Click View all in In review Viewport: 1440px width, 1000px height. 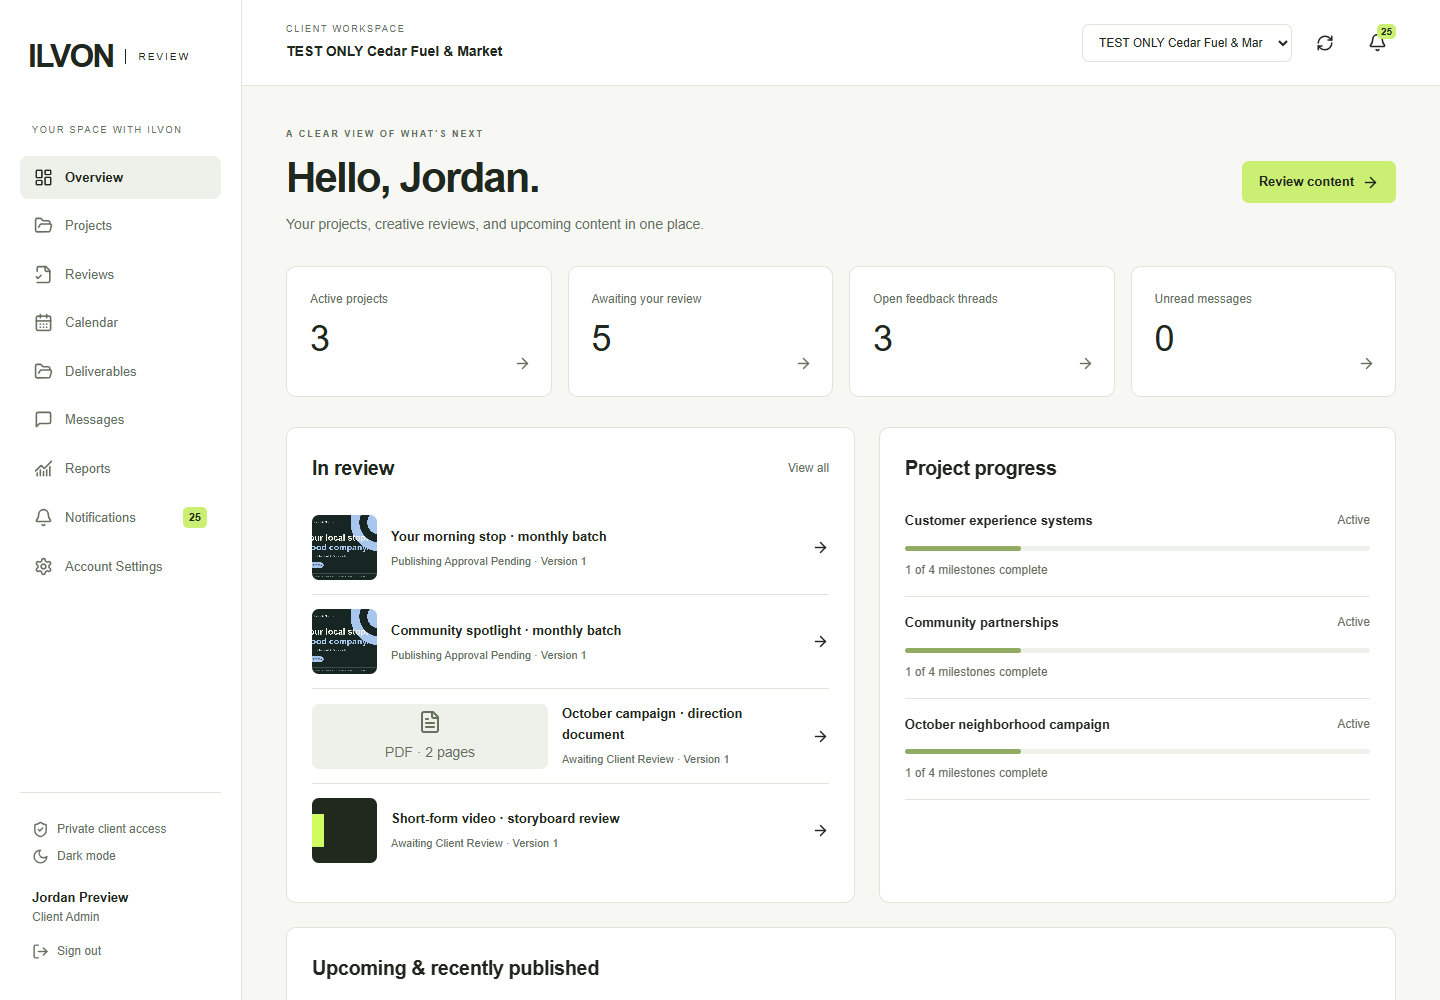point(808,468)
